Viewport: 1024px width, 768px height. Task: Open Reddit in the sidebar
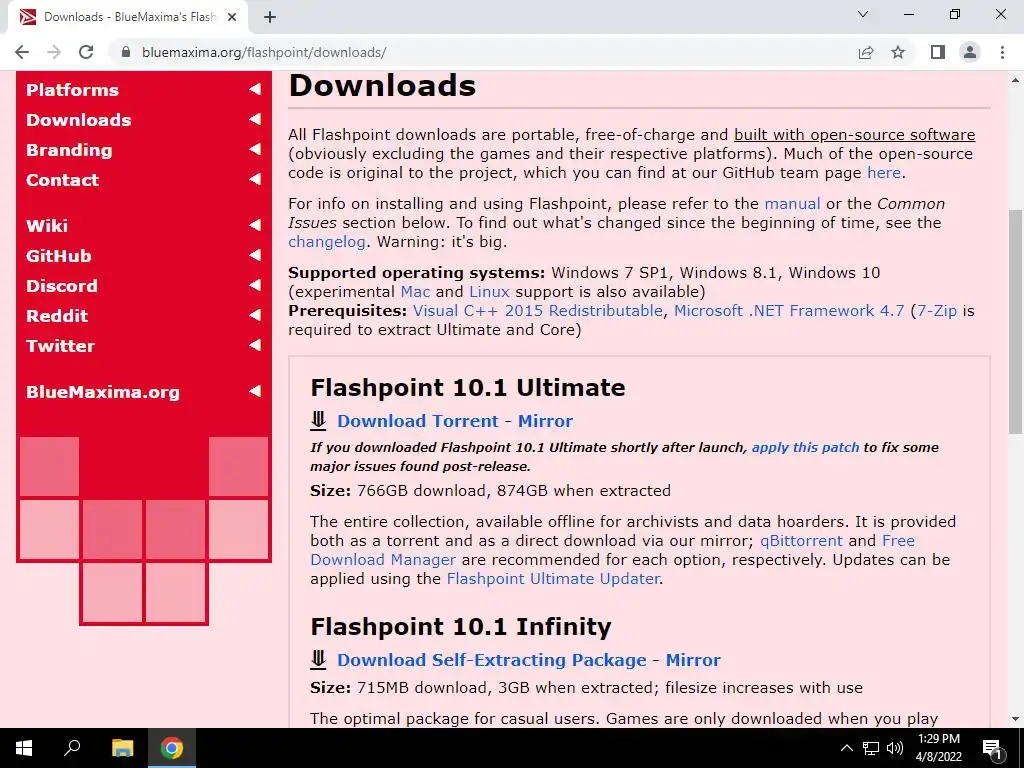[57, 316]
